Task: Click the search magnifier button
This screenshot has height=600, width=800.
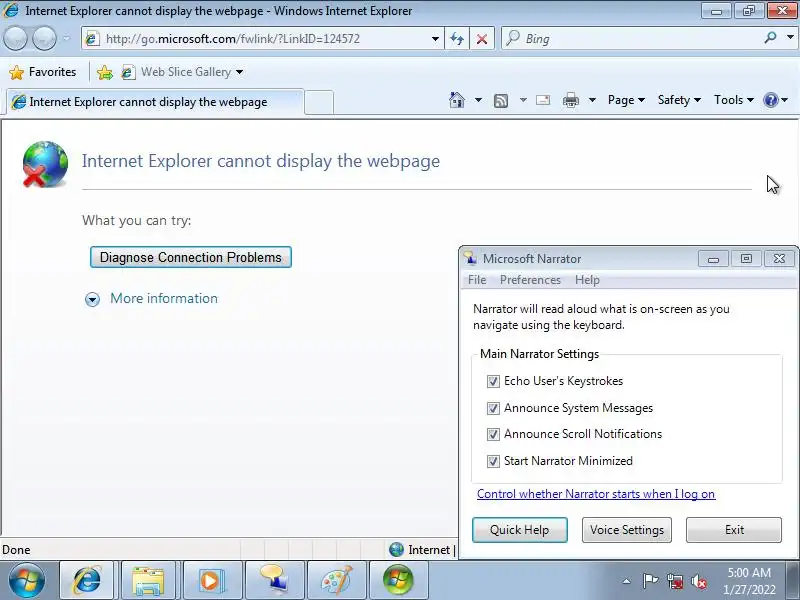Action: coord(770,38)
